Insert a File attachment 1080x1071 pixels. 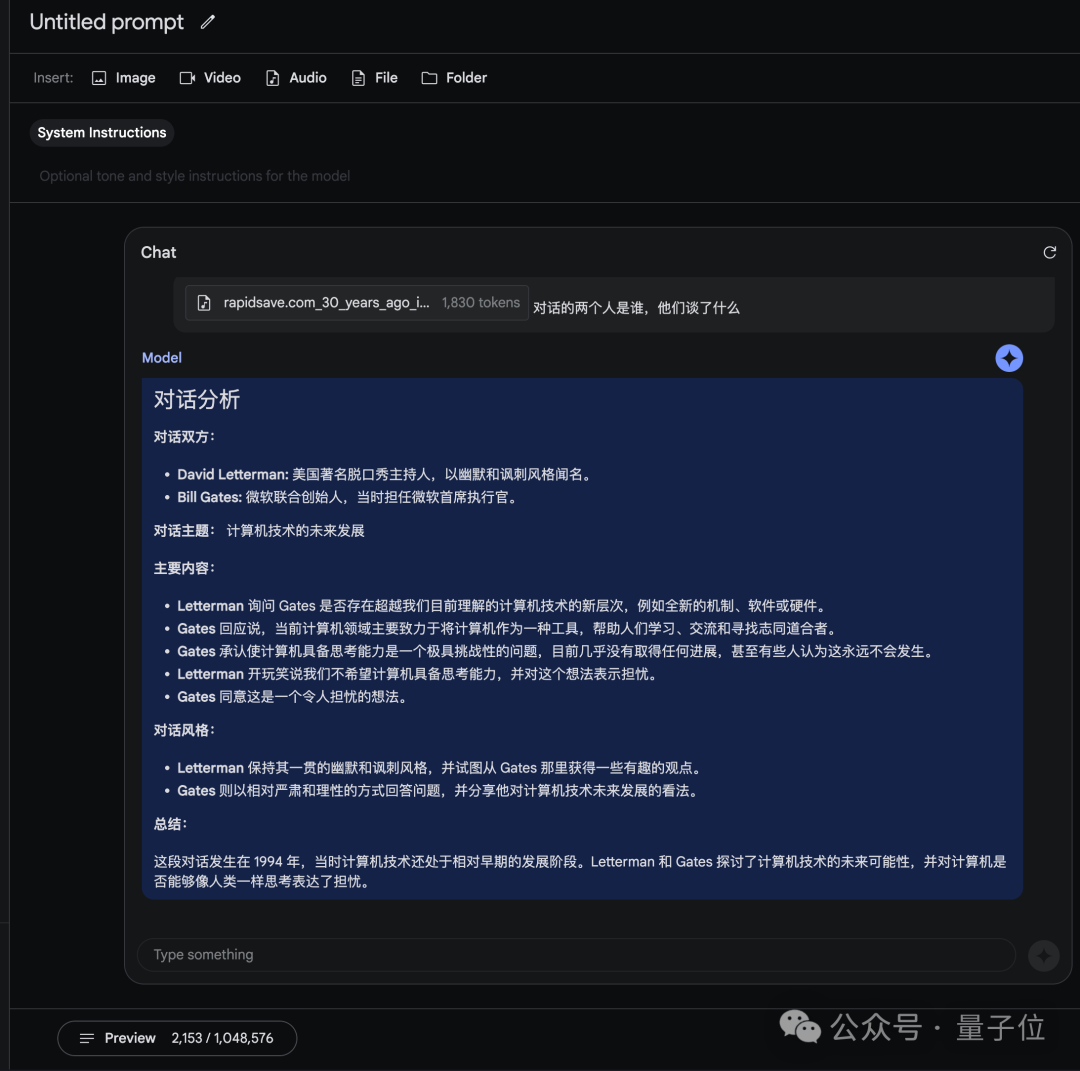point(373,77)
